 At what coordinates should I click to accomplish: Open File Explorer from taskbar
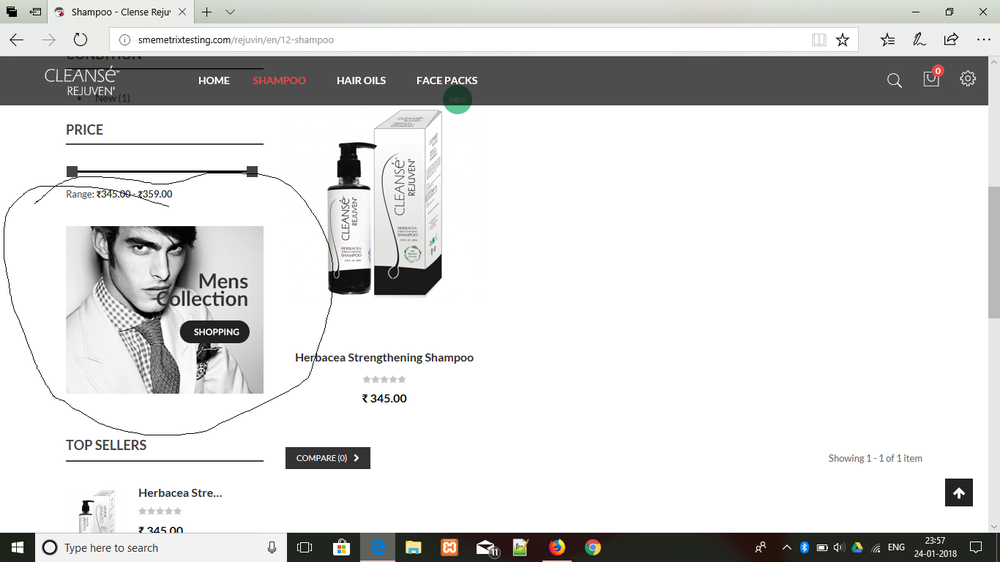click(413, 547)
